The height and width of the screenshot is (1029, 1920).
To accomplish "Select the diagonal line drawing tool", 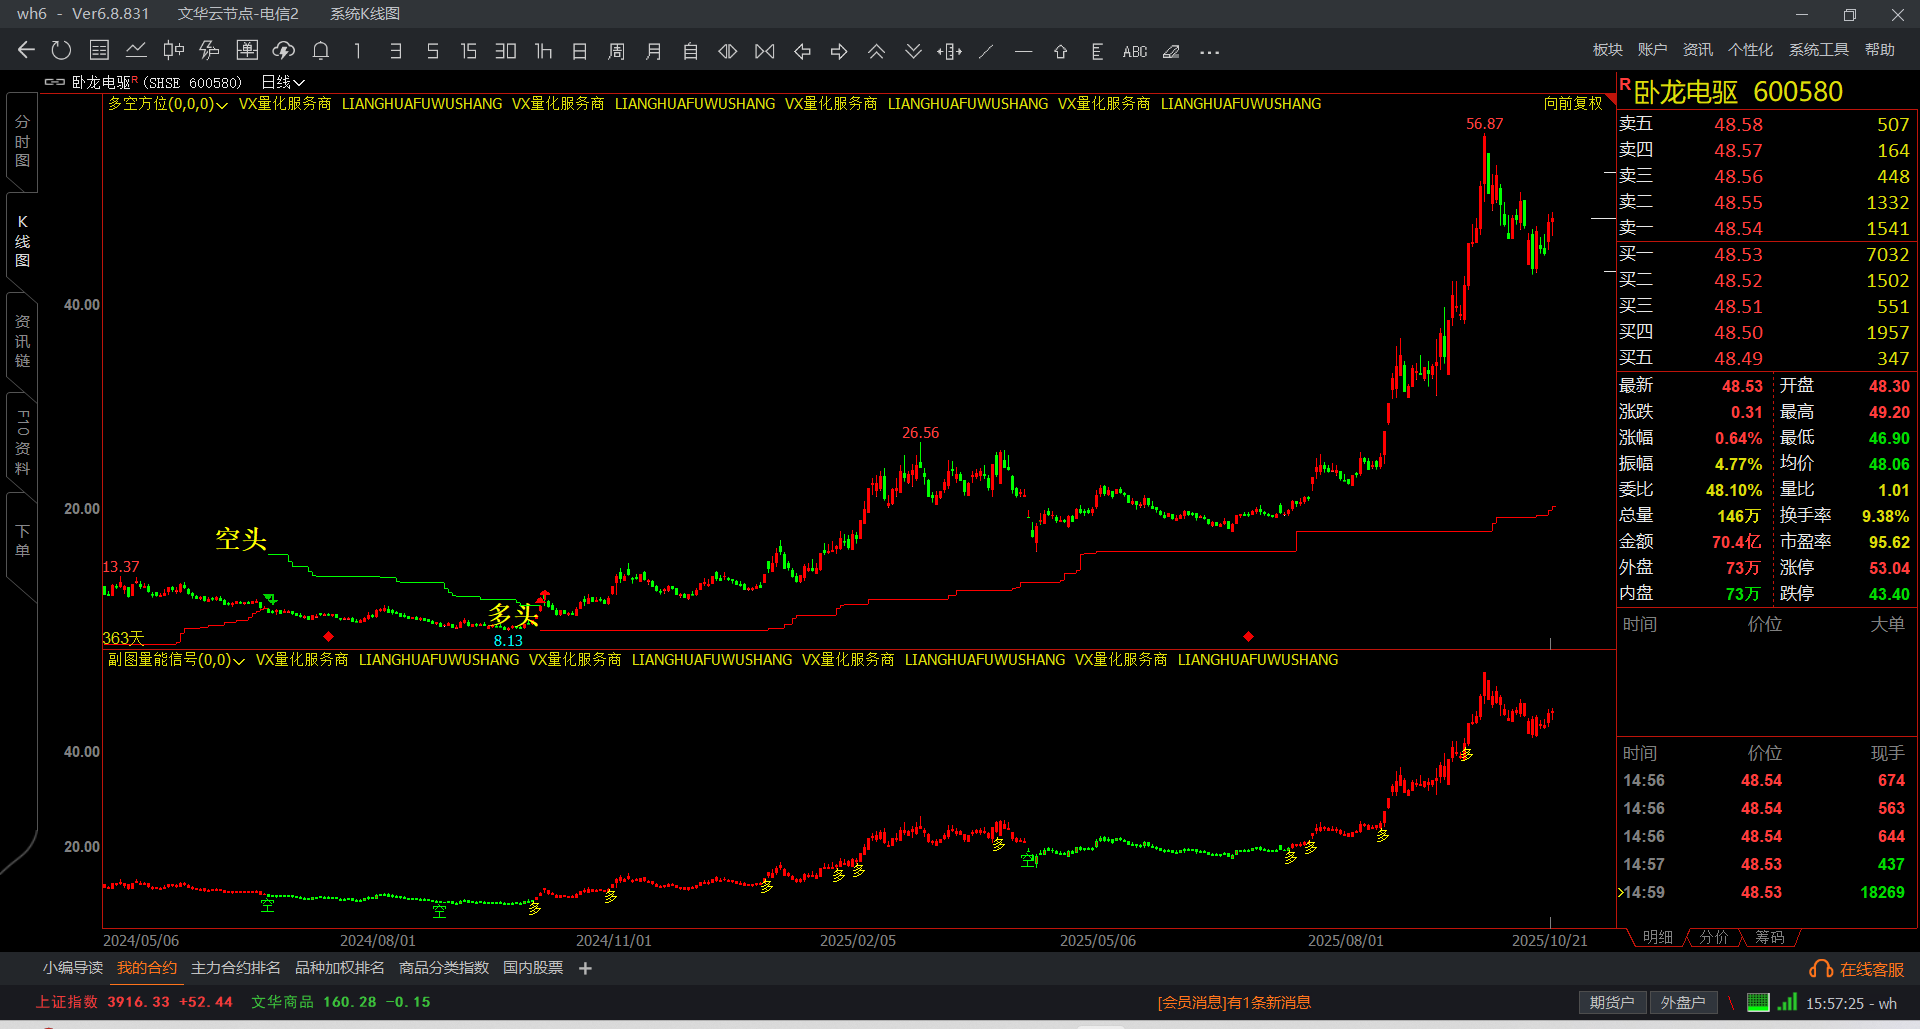I will [987, 51].
